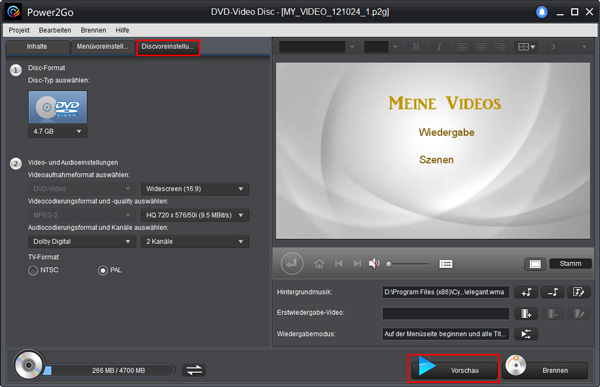The height and width of the screenshot is (387, 600).
Task: Click the Italic formatting icon
Action: click(x=439, y=47)
